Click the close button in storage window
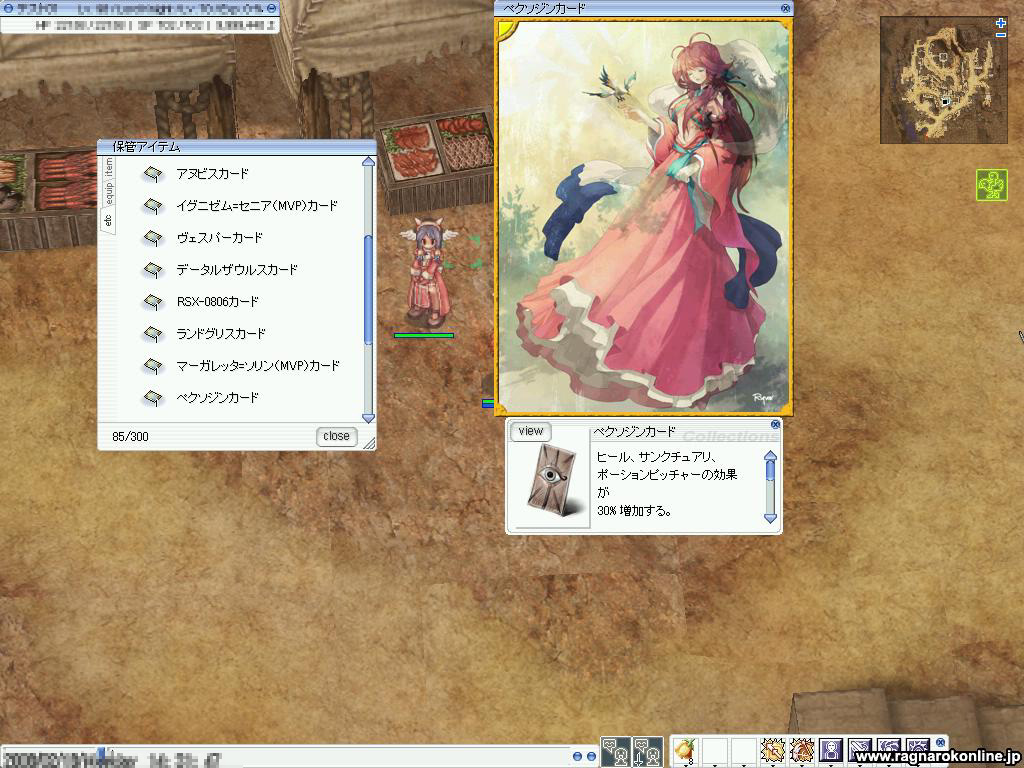 (336, 436)
